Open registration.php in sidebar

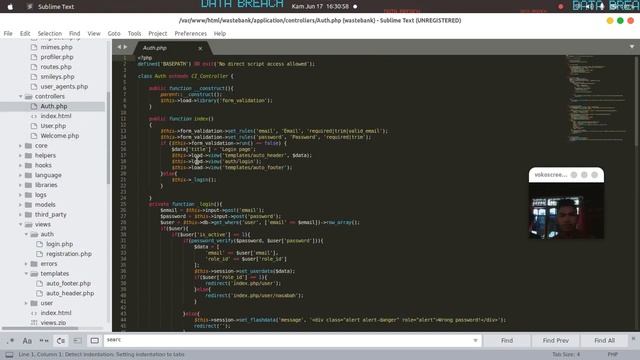click(69, 254)
